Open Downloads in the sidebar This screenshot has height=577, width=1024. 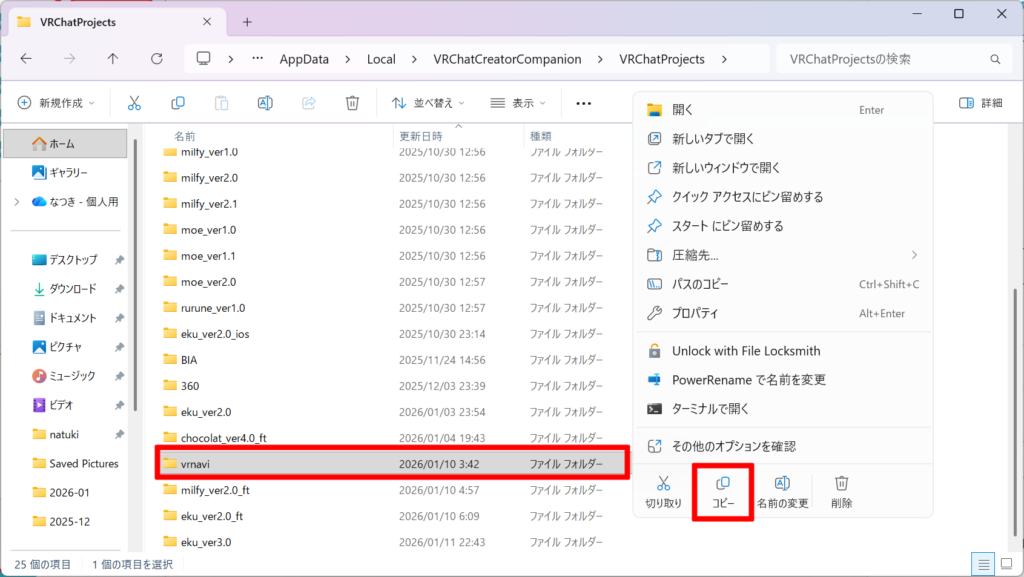[72, 289]
